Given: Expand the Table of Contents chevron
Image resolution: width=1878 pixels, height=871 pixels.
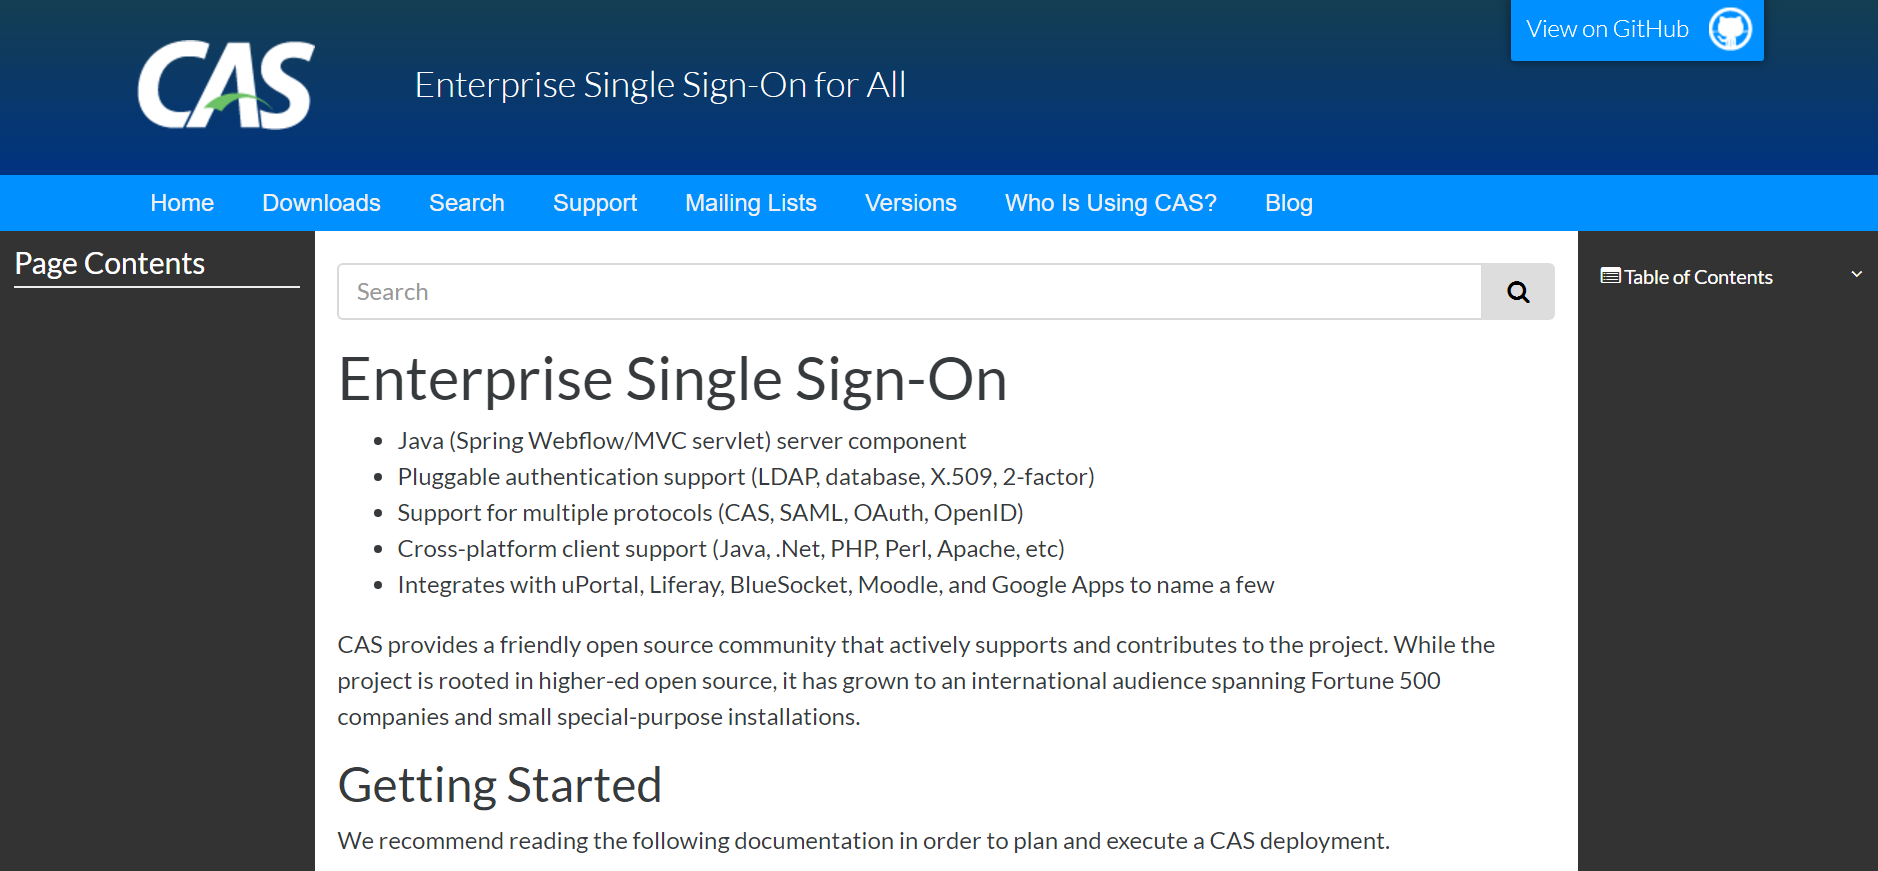Looking at the screenshot, I should [1856, 274].
